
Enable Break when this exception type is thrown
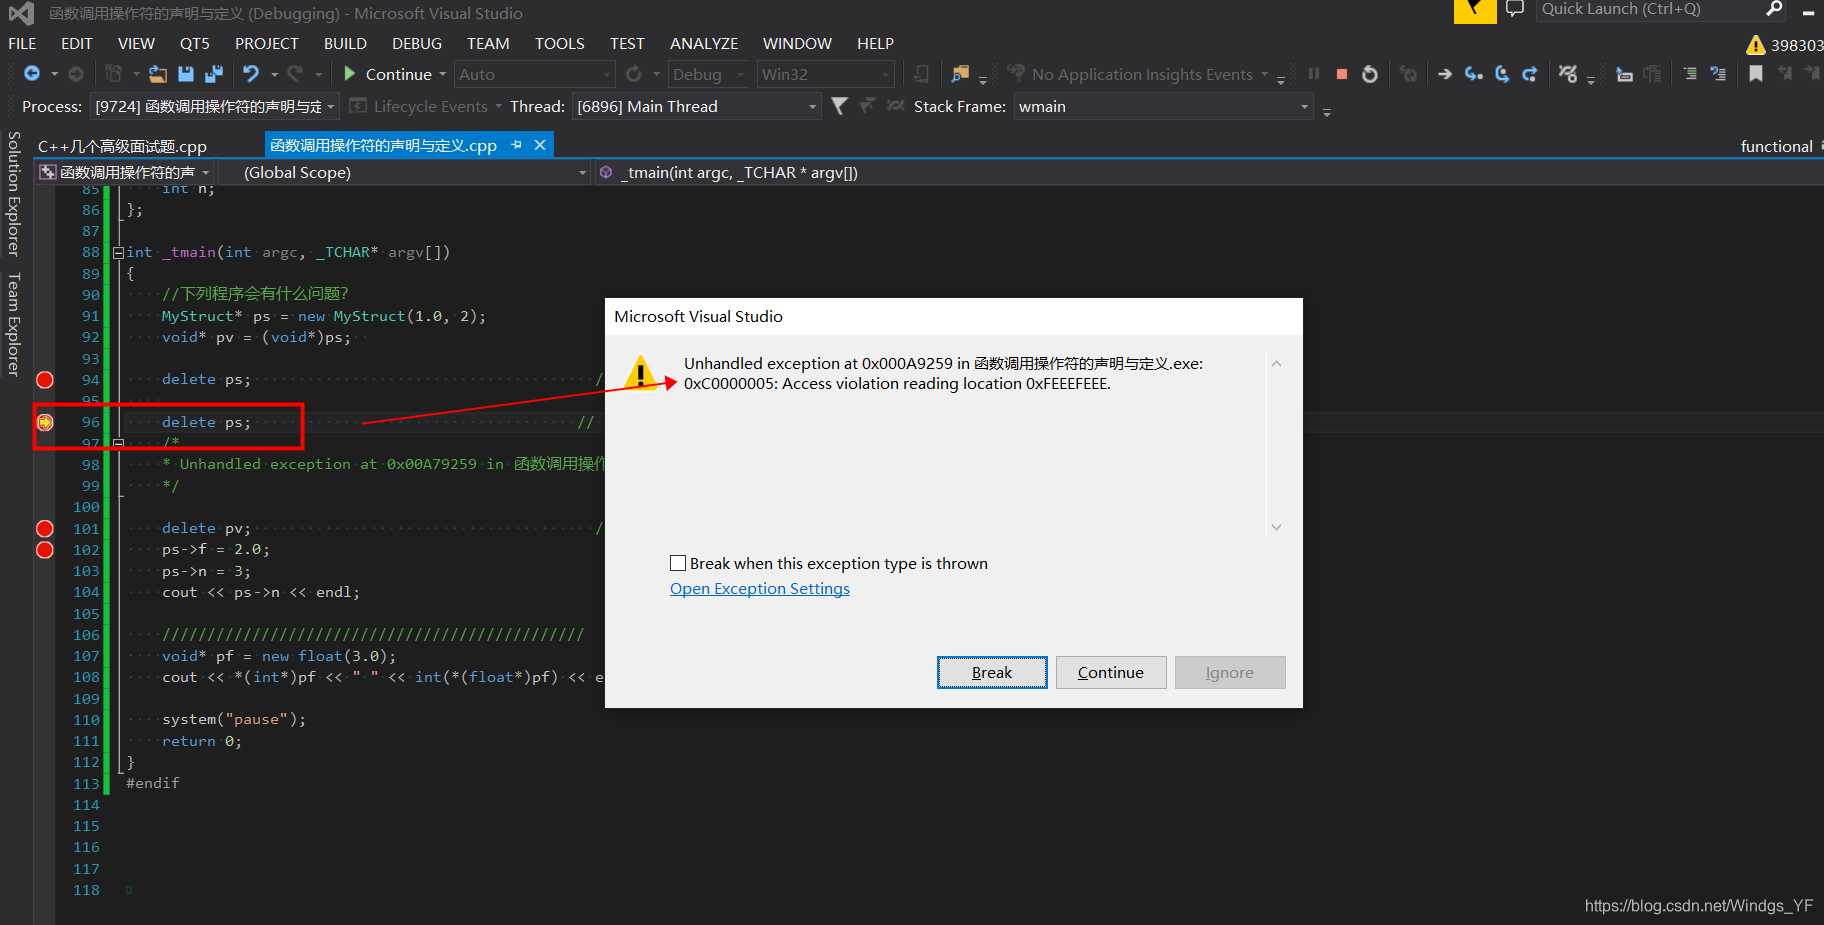click(678, 563)
